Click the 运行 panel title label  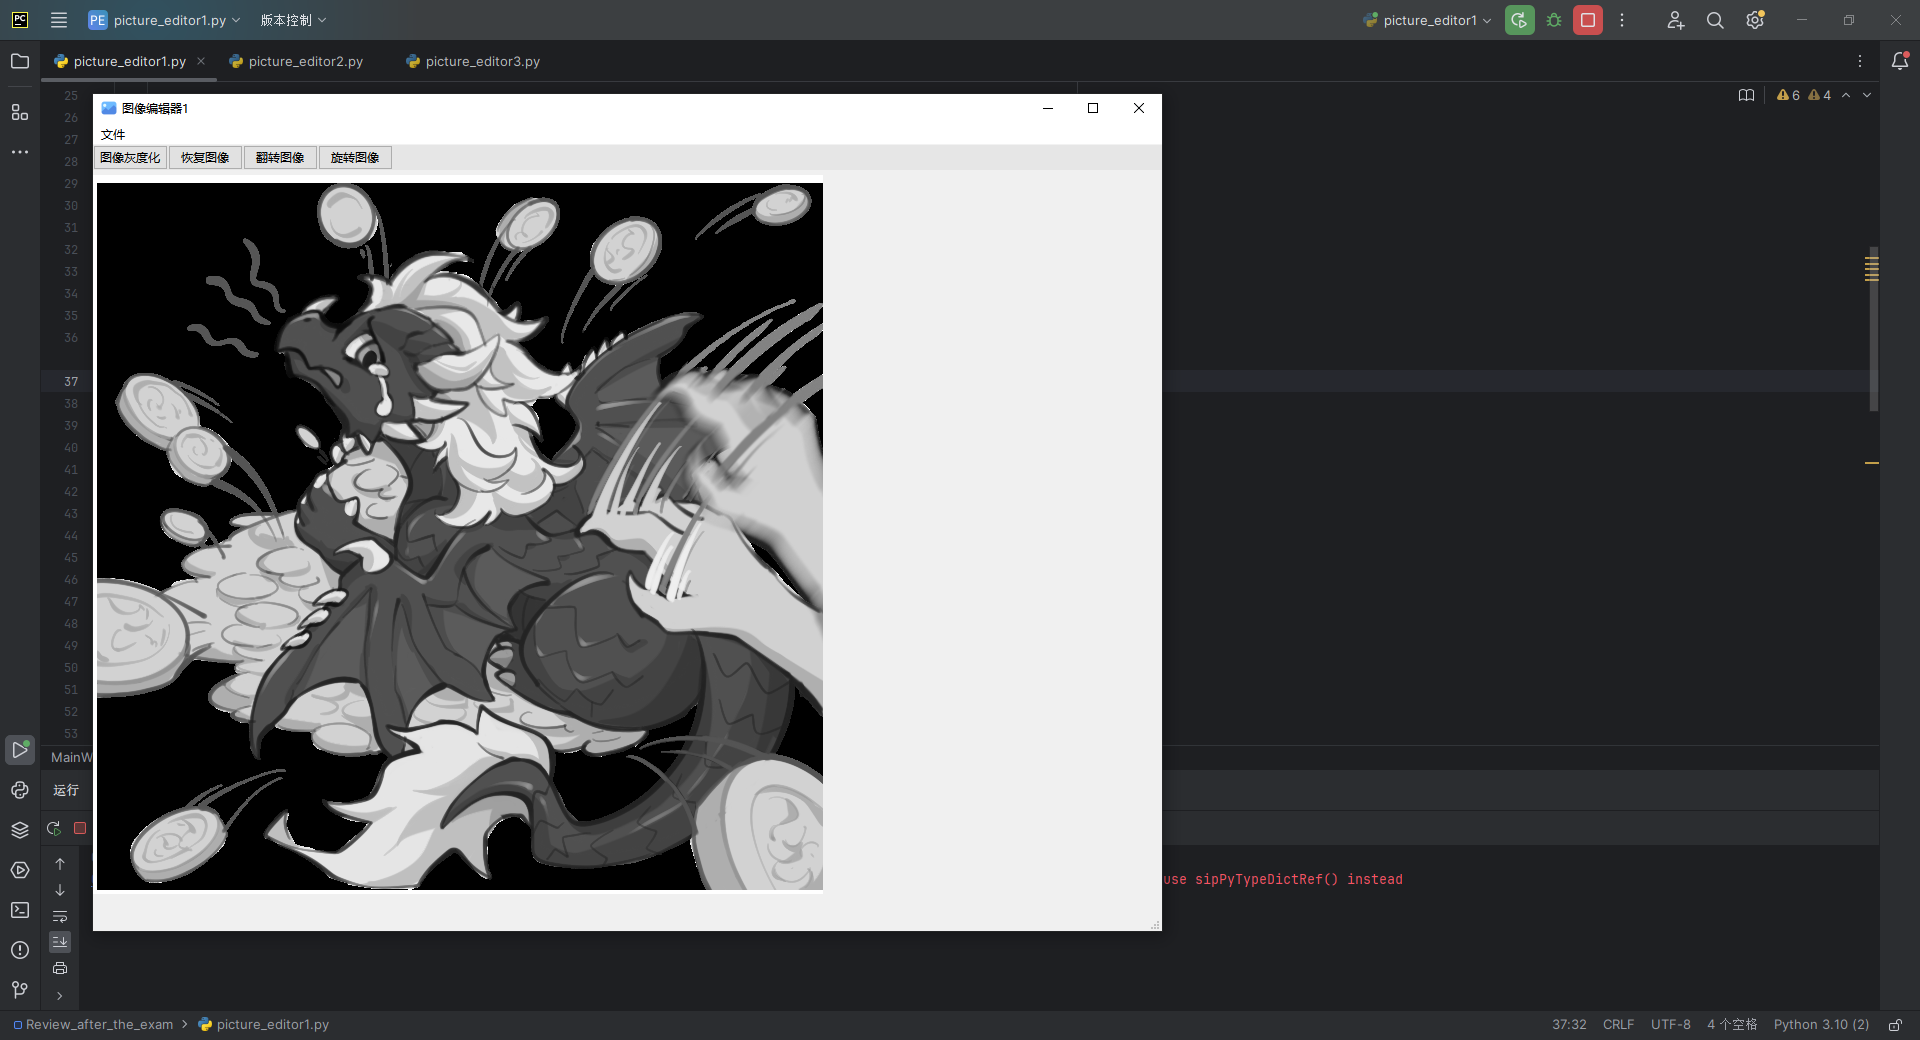click(x=66, y=790)
